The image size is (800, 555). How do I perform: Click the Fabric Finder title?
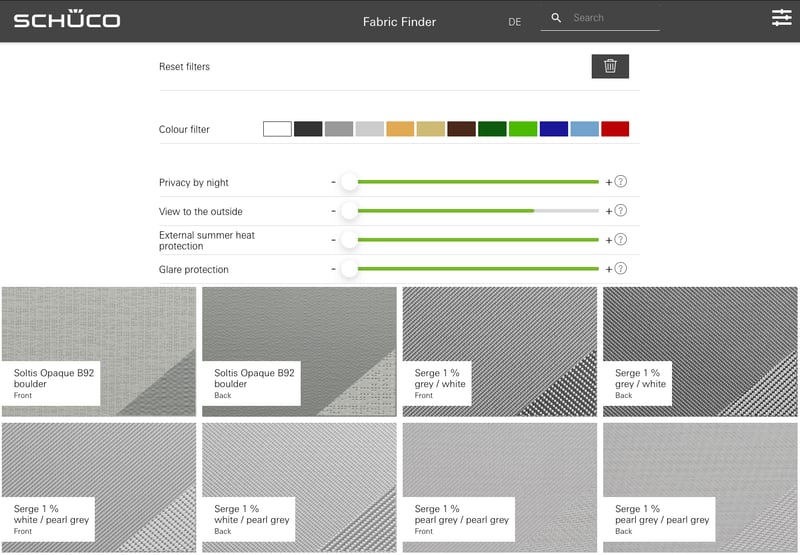coord(399,22)
